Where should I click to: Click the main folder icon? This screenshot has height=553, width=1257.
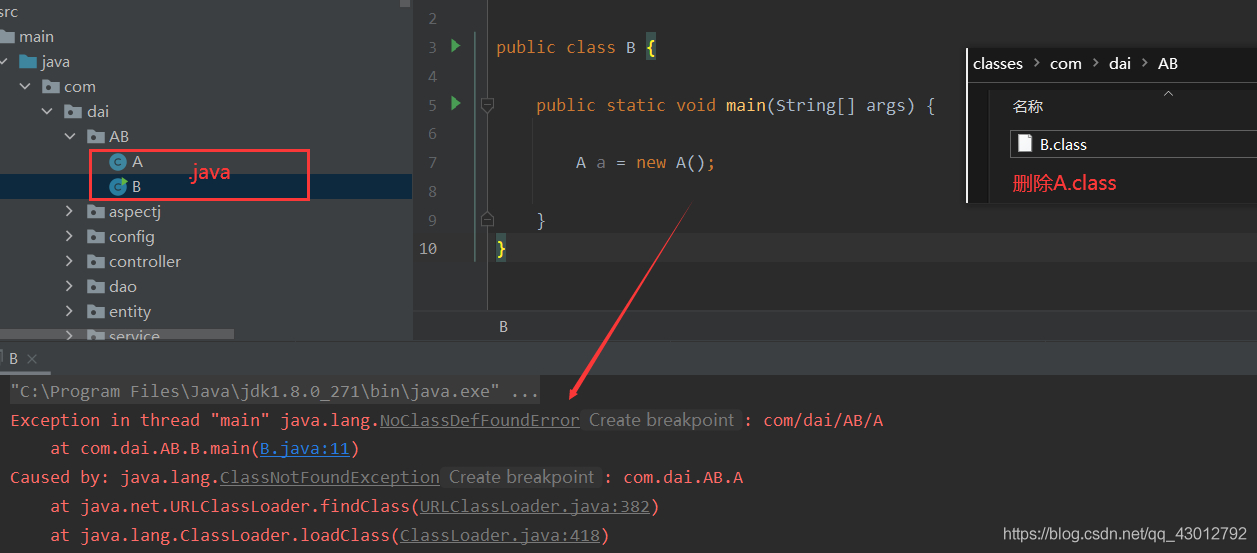pos(7,36)
